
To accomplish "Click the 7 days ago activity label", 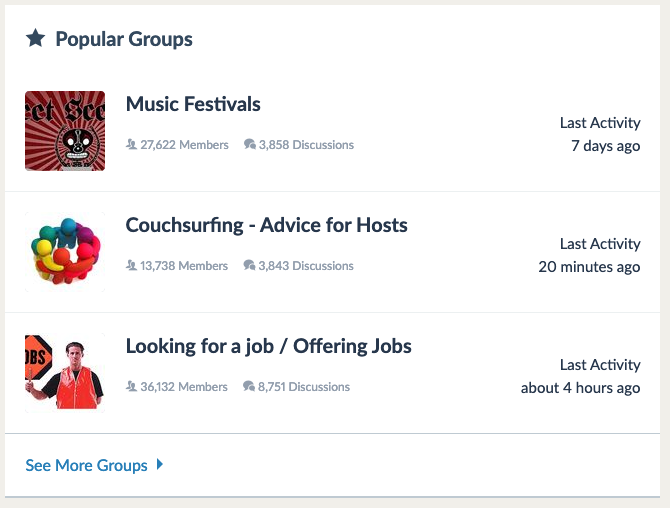I will (605, 146).
